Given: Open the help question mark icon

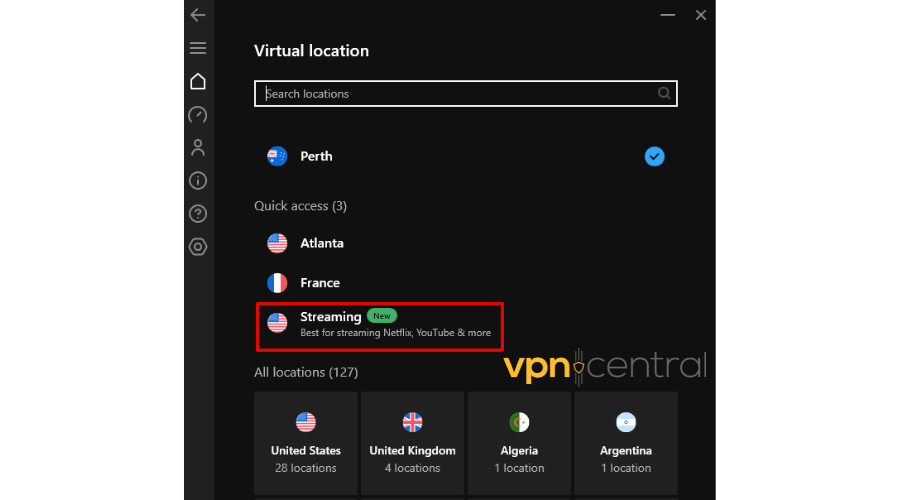Looking at the screenshot, I should click(198, 214).
